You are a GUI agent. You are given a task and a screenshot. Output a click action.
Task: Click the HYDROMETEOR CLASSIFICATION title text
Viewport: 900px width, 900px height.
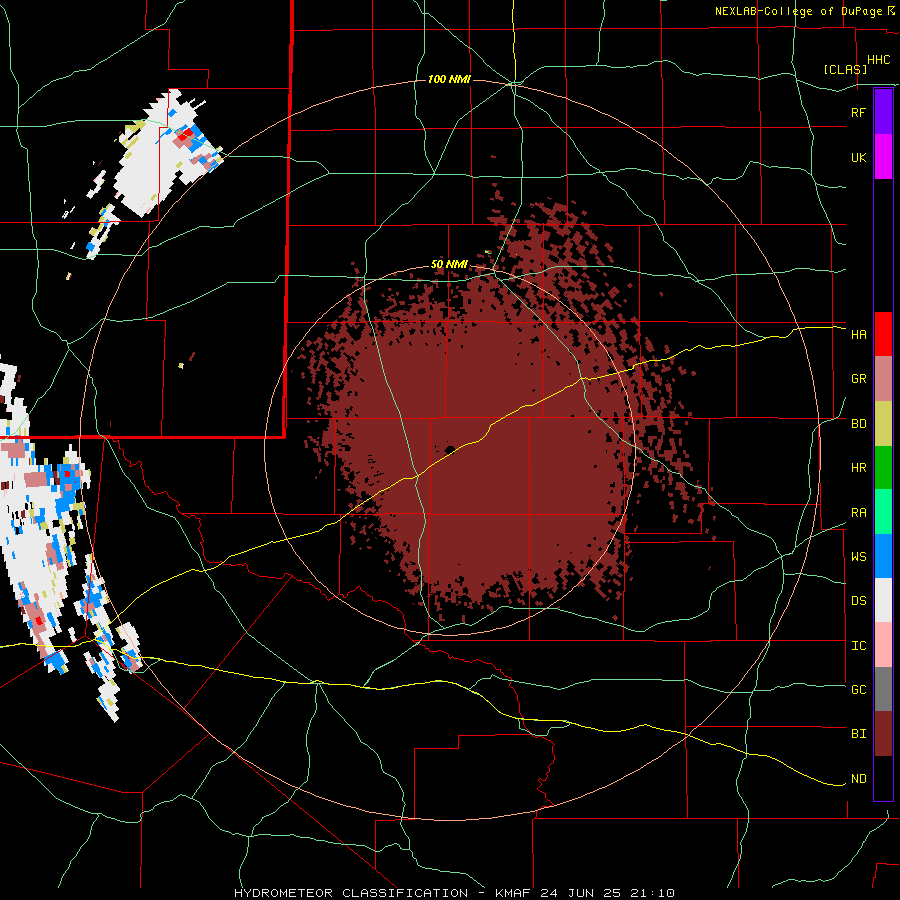[351, 893]
